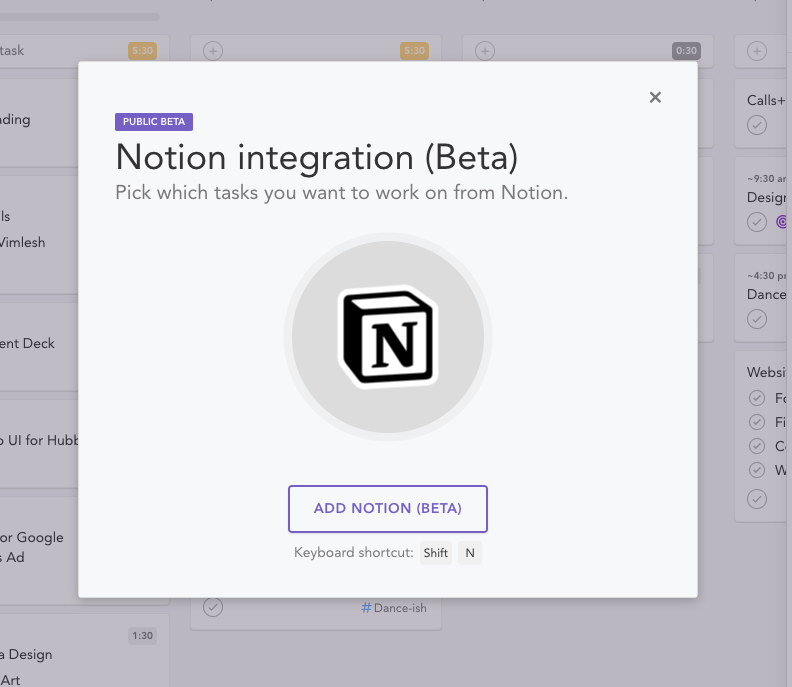The image size is (792, 687).
Task: Click the Shift shortcut key label
Action: pos(435,553)
